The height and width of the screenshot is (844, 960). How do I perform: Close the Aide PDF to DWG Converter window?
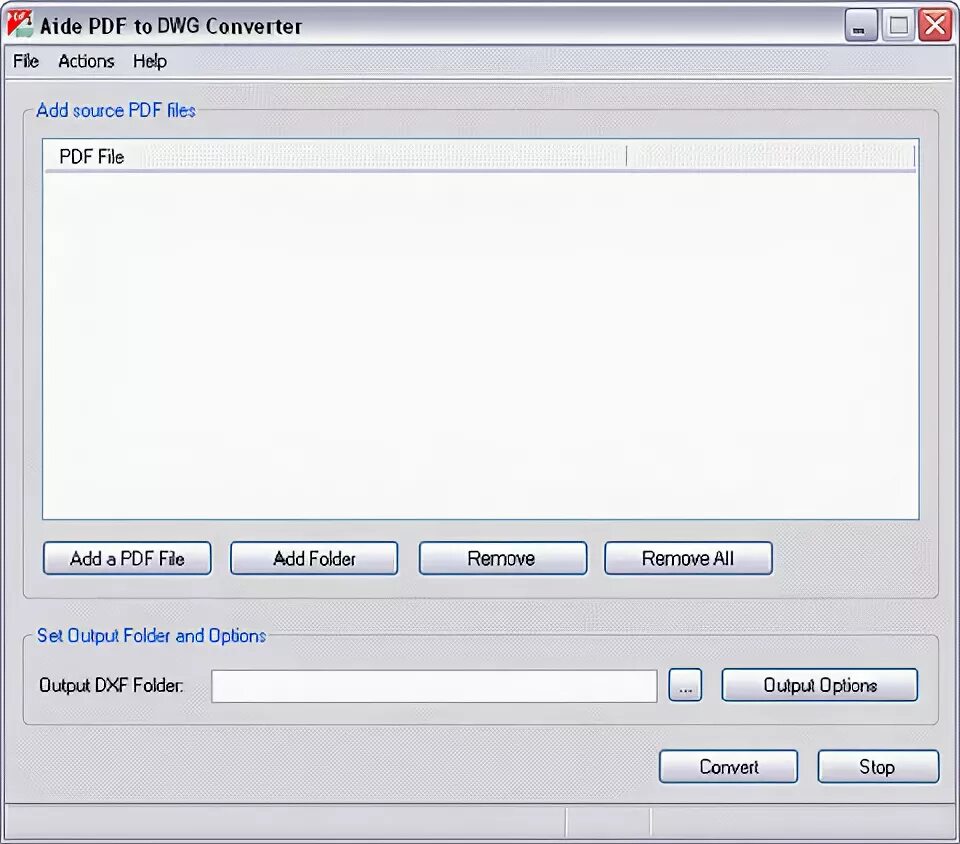point(935,26)
